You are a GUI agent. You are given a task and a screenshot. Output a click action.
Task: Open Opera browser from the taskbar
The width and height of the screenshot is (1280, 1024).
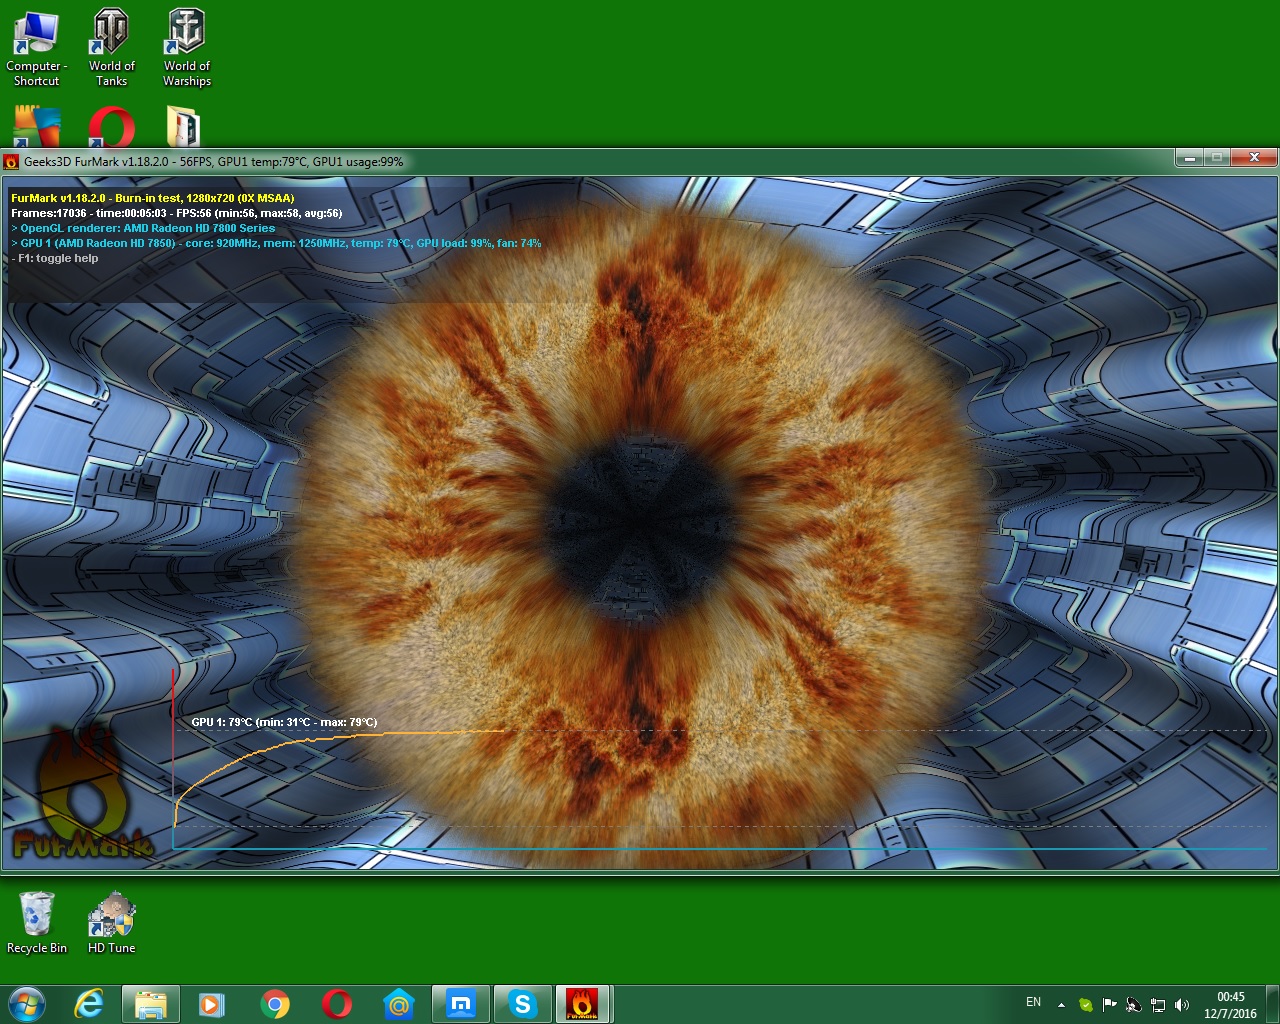337,1004
